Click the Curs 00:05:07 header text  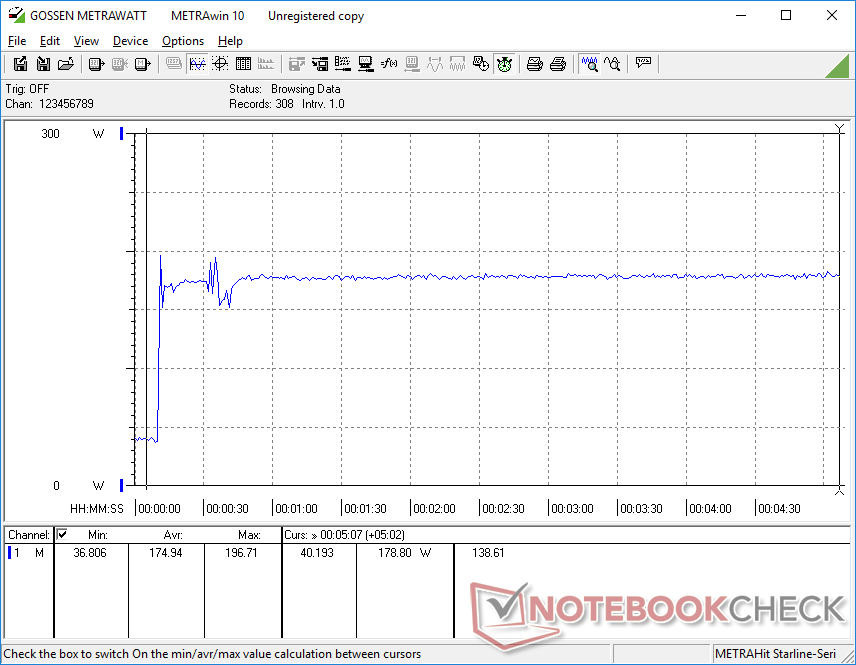pos(344,535)
